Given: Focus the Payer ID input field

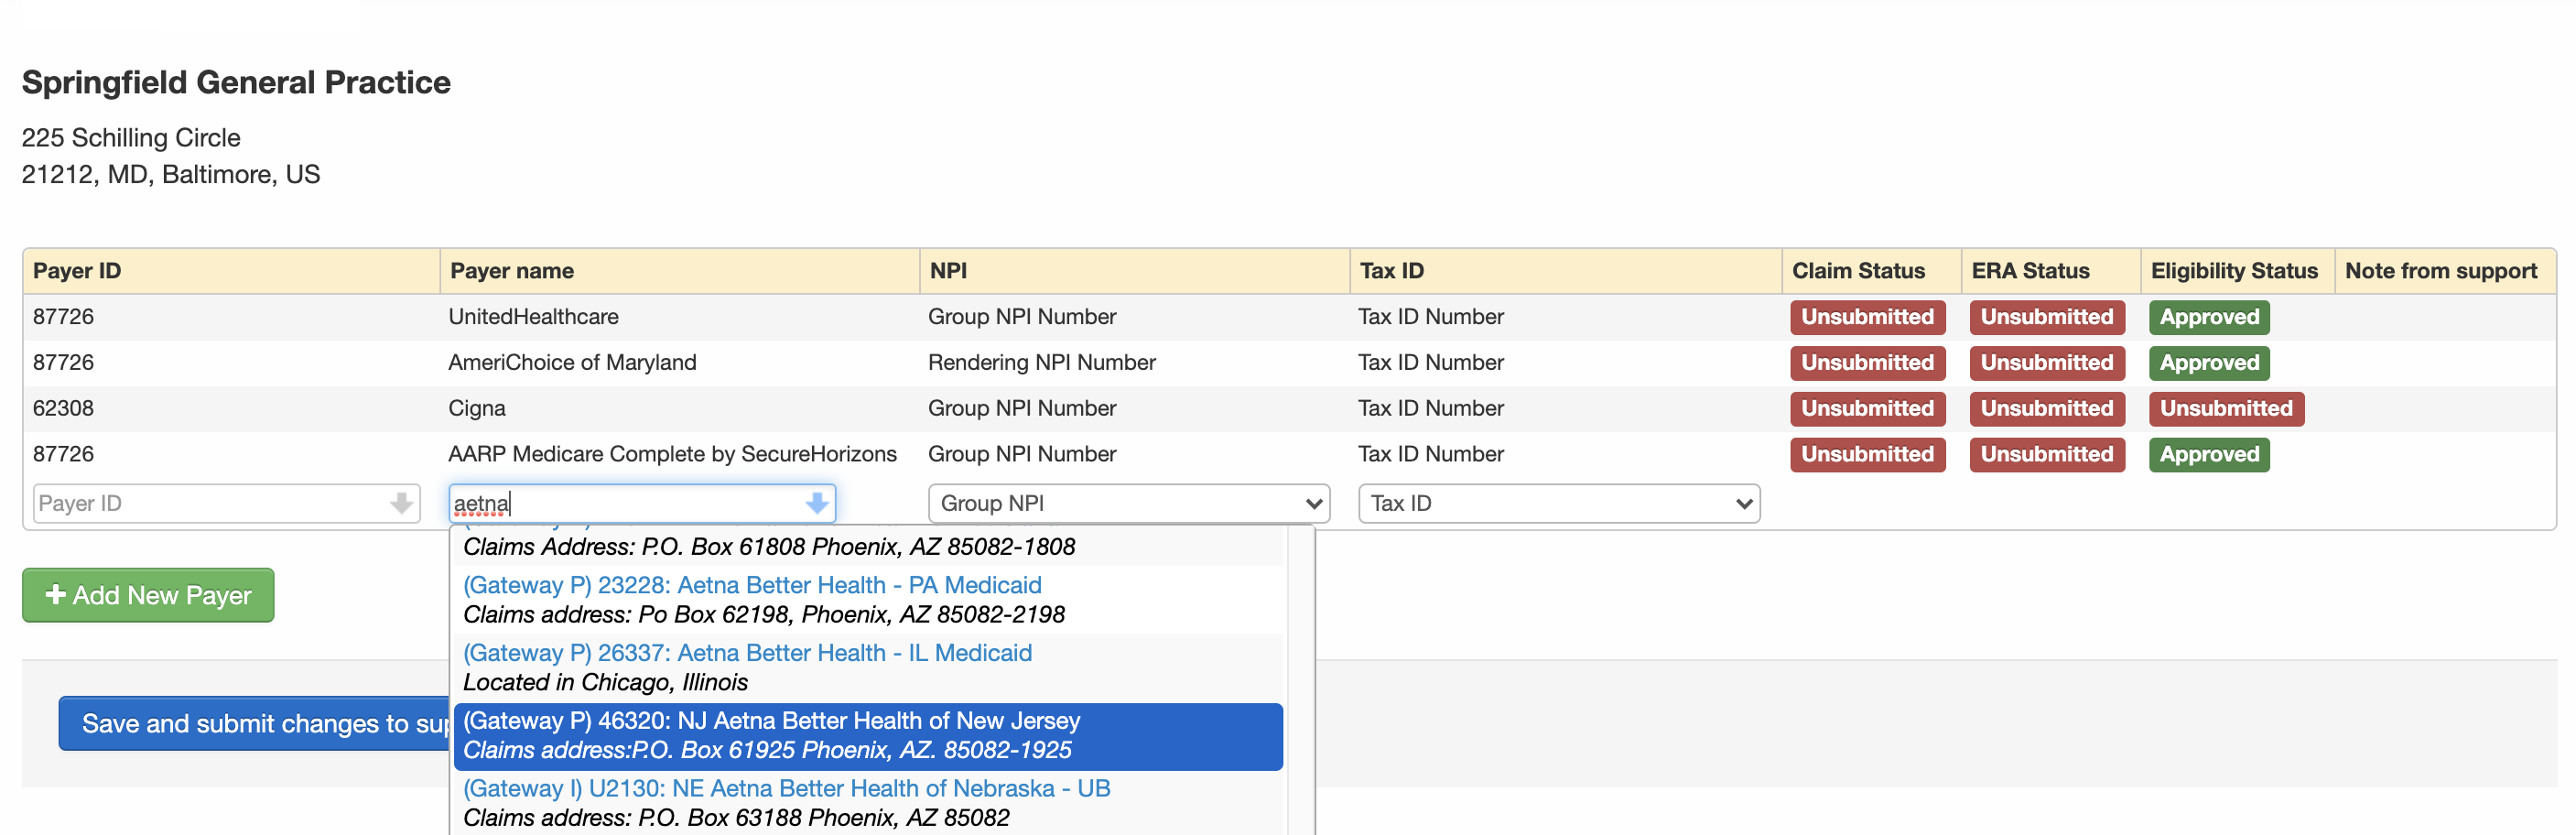Looking at the screenshot, I should [x=225, y=503].
